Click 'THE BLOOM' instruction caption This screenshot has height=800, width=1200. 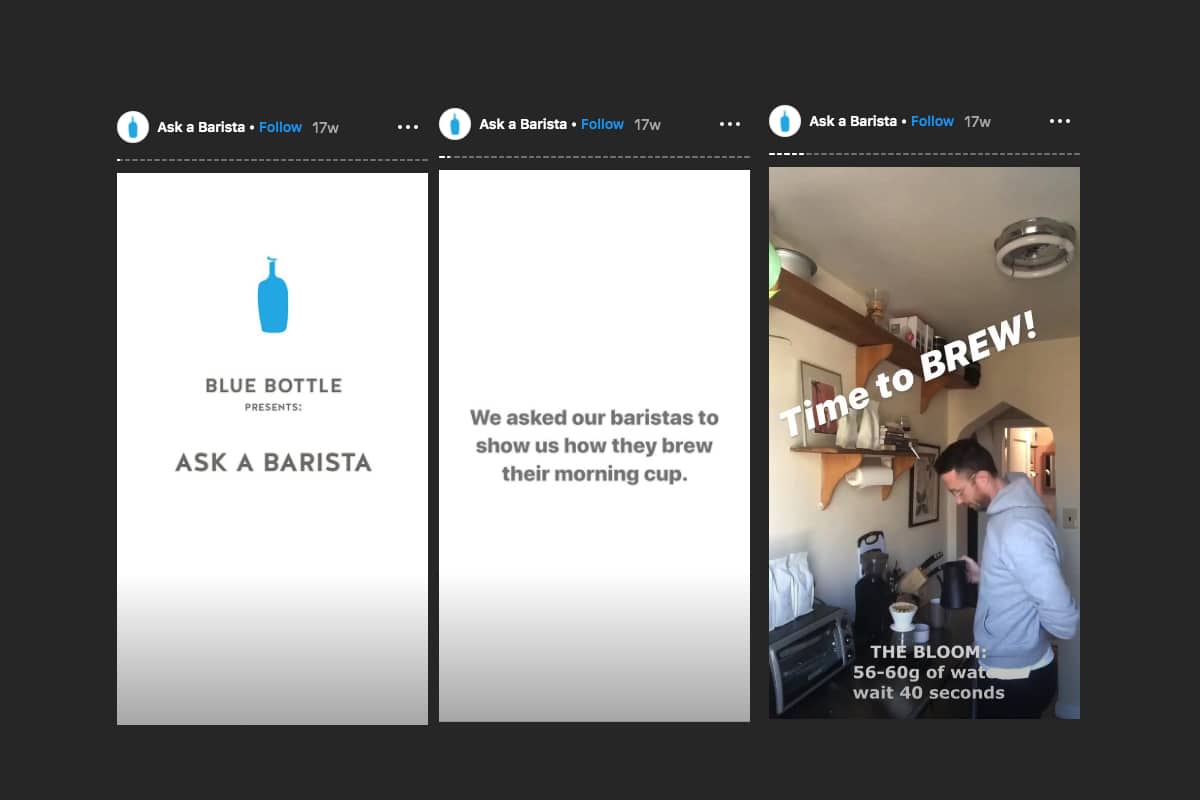[x=929, y=672]
